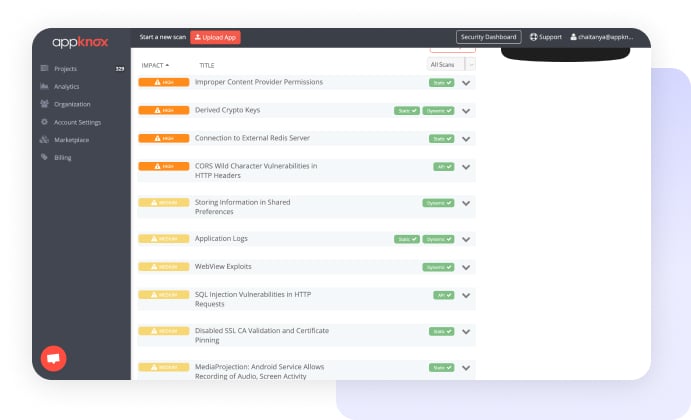
Task: Click MEDIUM badge on SQL Injection row
Action: coord(164,294)
